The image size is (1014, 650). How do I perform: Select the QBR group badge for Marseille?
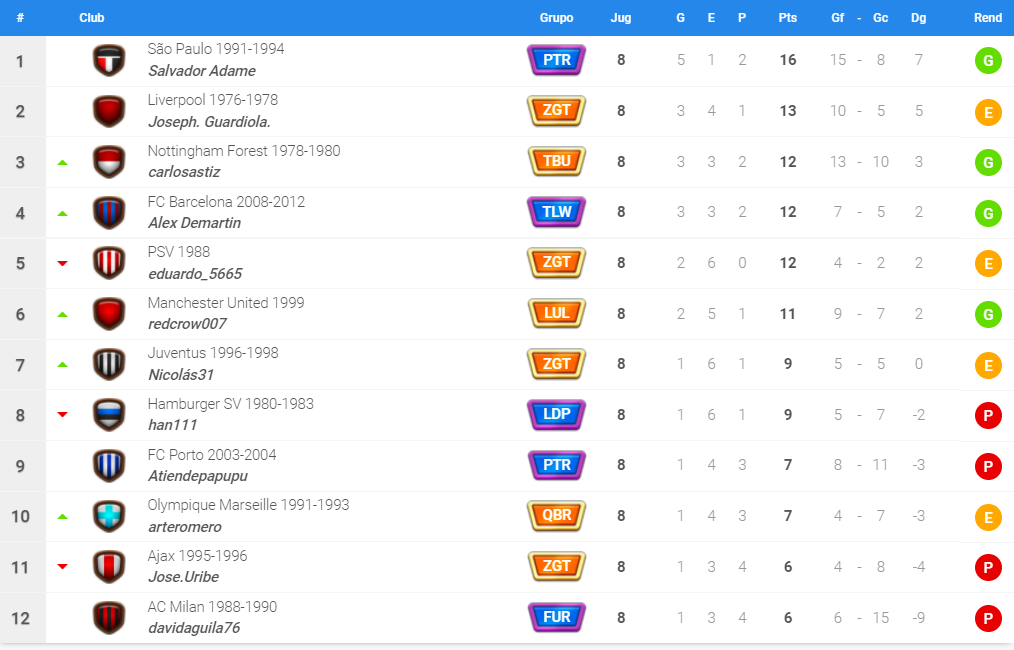coord(556,515)
